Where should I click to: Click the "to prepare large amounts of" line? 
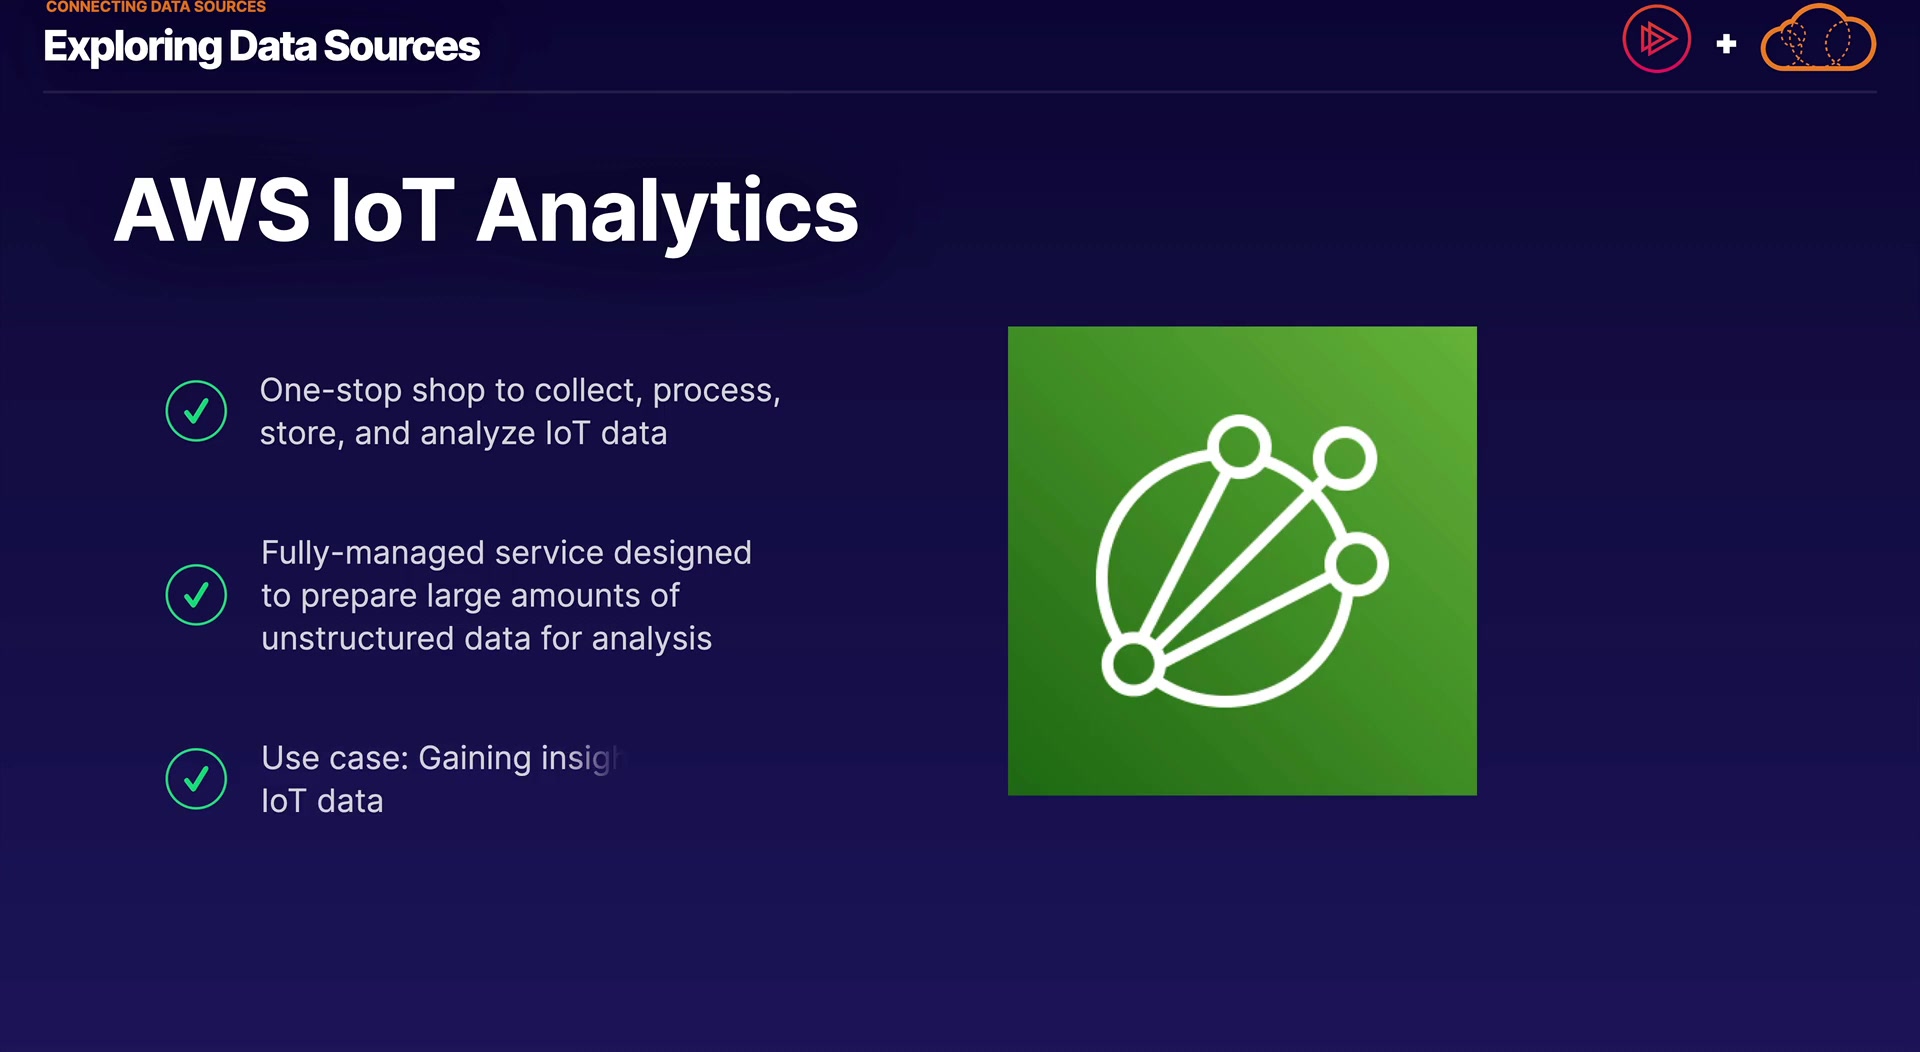470,595
